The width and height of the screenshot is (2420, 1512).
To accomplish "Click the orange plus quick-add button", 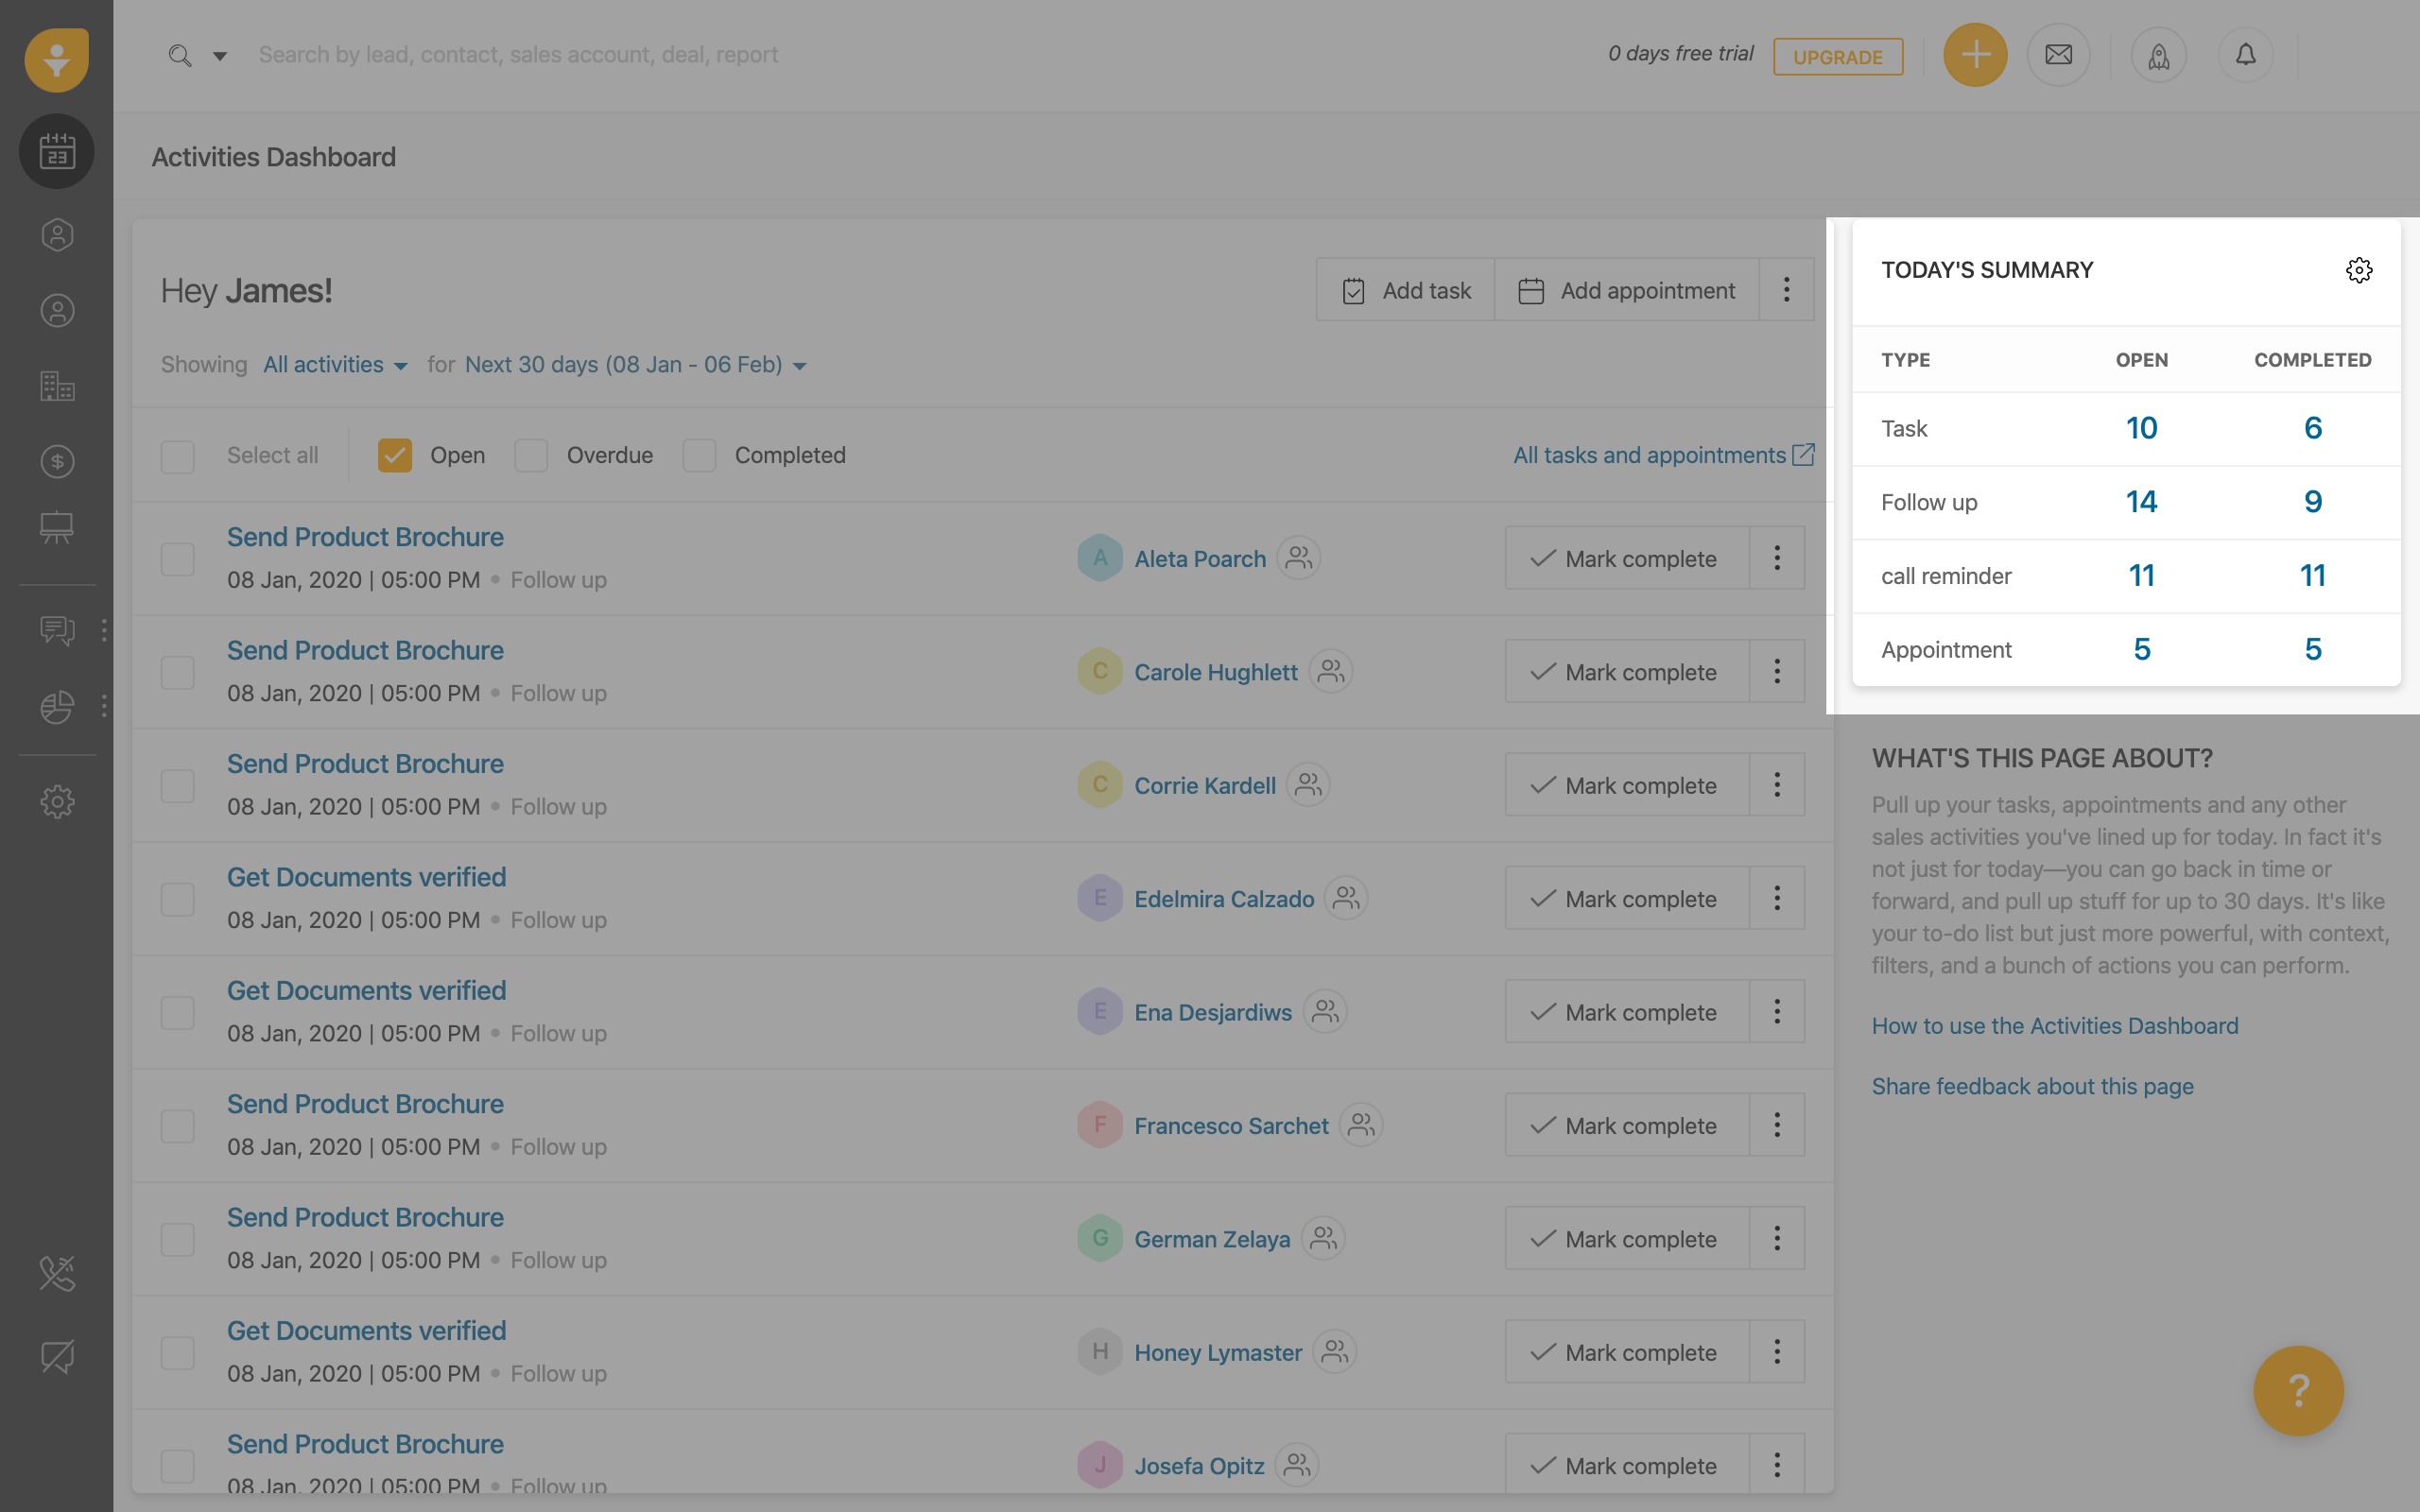I will click(x=1974, y=55).
